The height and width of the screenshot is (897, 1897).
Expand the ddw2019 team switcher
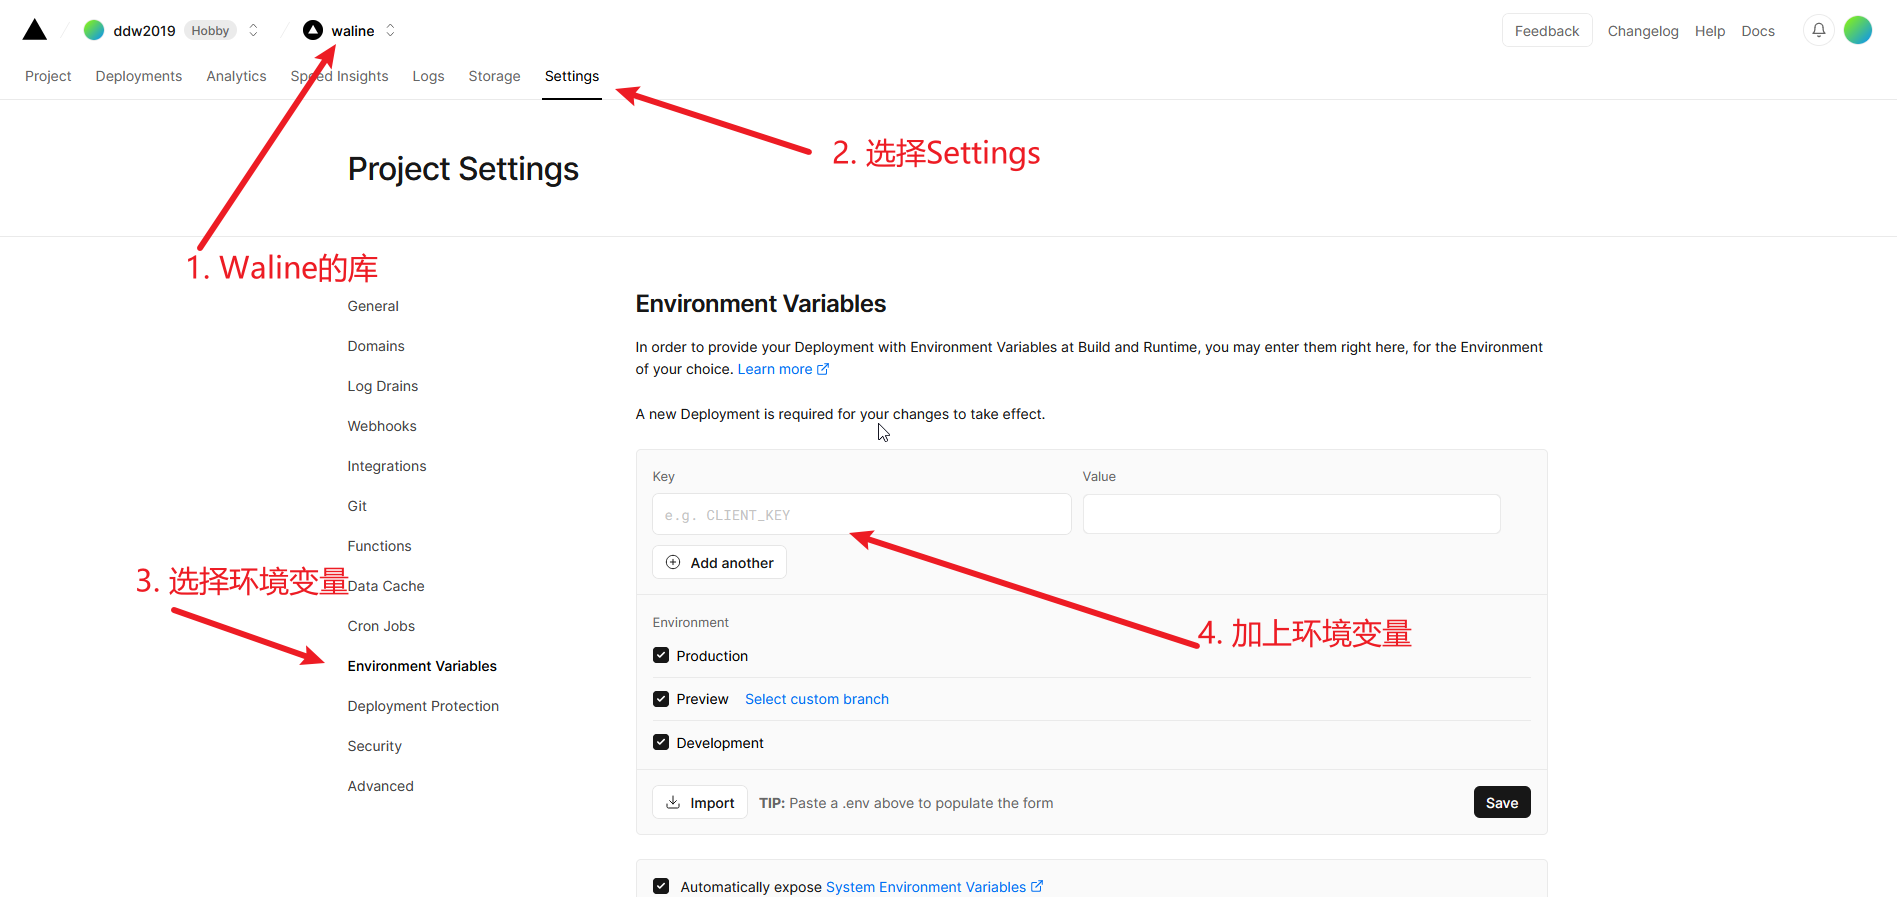click(x=254, y=30)
